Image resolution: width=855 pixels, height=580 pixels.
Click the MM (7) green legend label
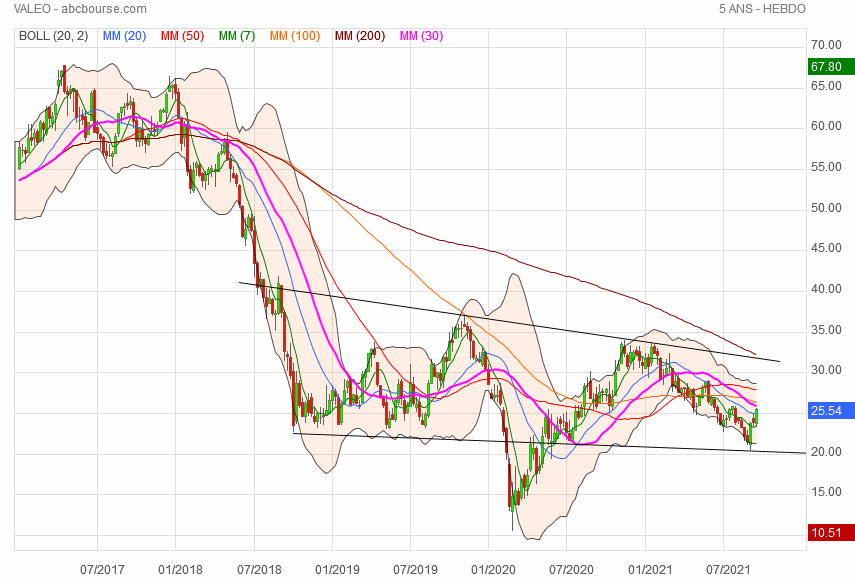tap(237, 36)
